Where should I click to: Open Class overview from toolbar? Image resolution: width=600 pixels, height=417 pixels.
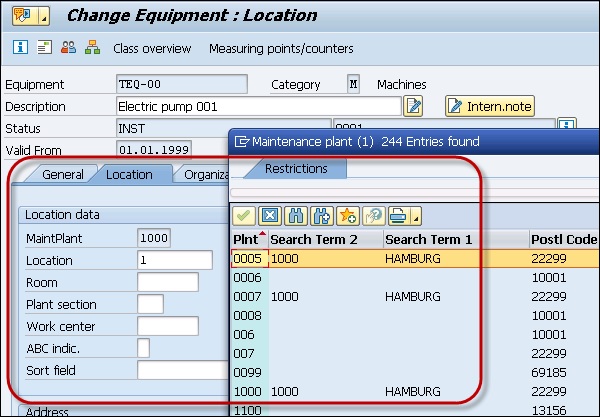click(152, 48)
